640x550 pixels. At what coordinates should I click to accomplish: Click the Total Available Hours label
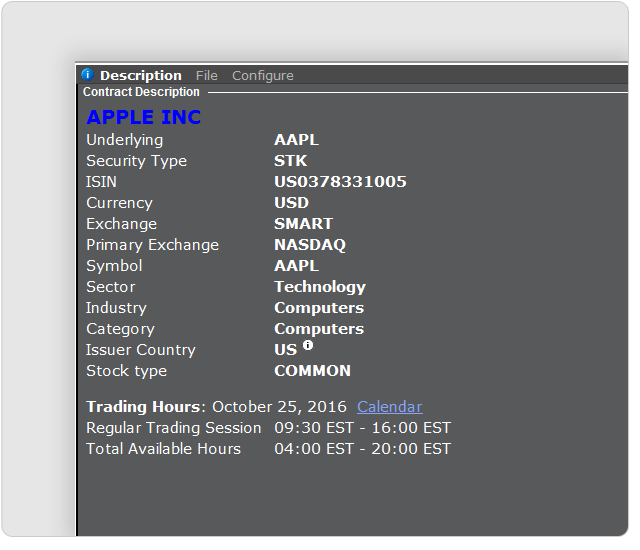pyautogui.click(x=164, y=449)
